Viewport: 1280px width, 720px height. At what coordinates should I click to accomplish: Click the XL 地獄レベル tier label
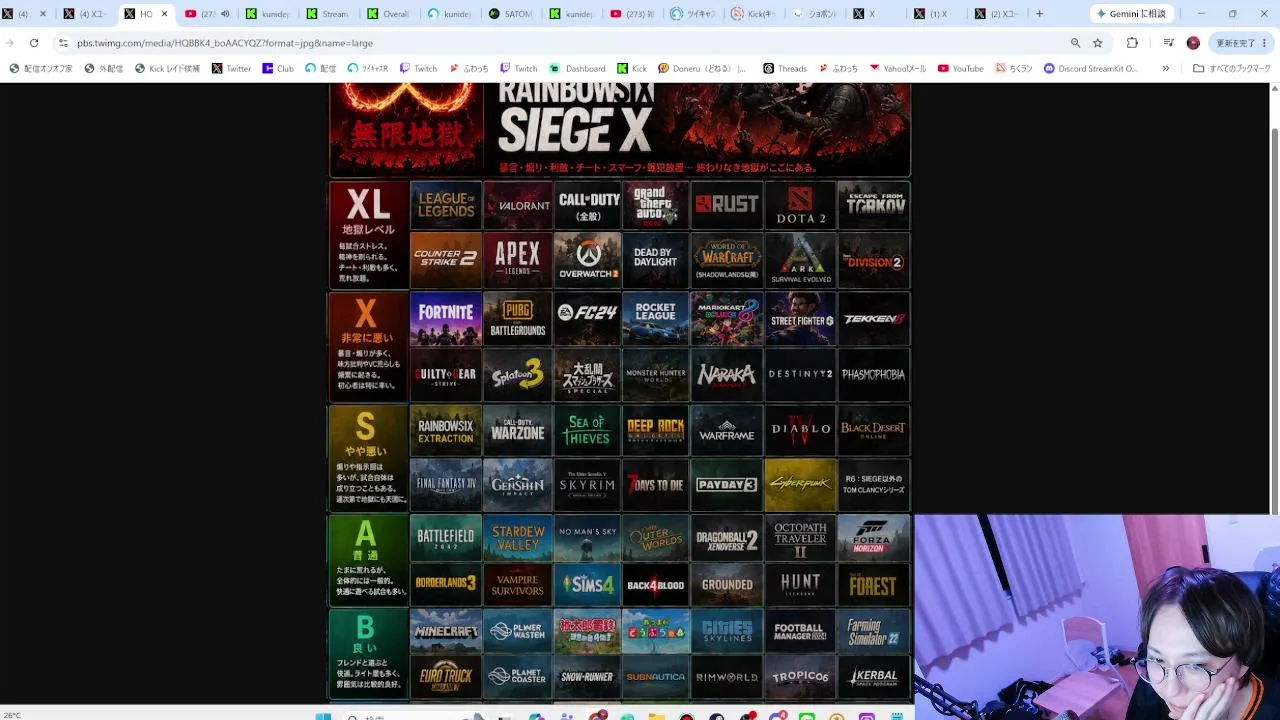(x=368, y=235)
